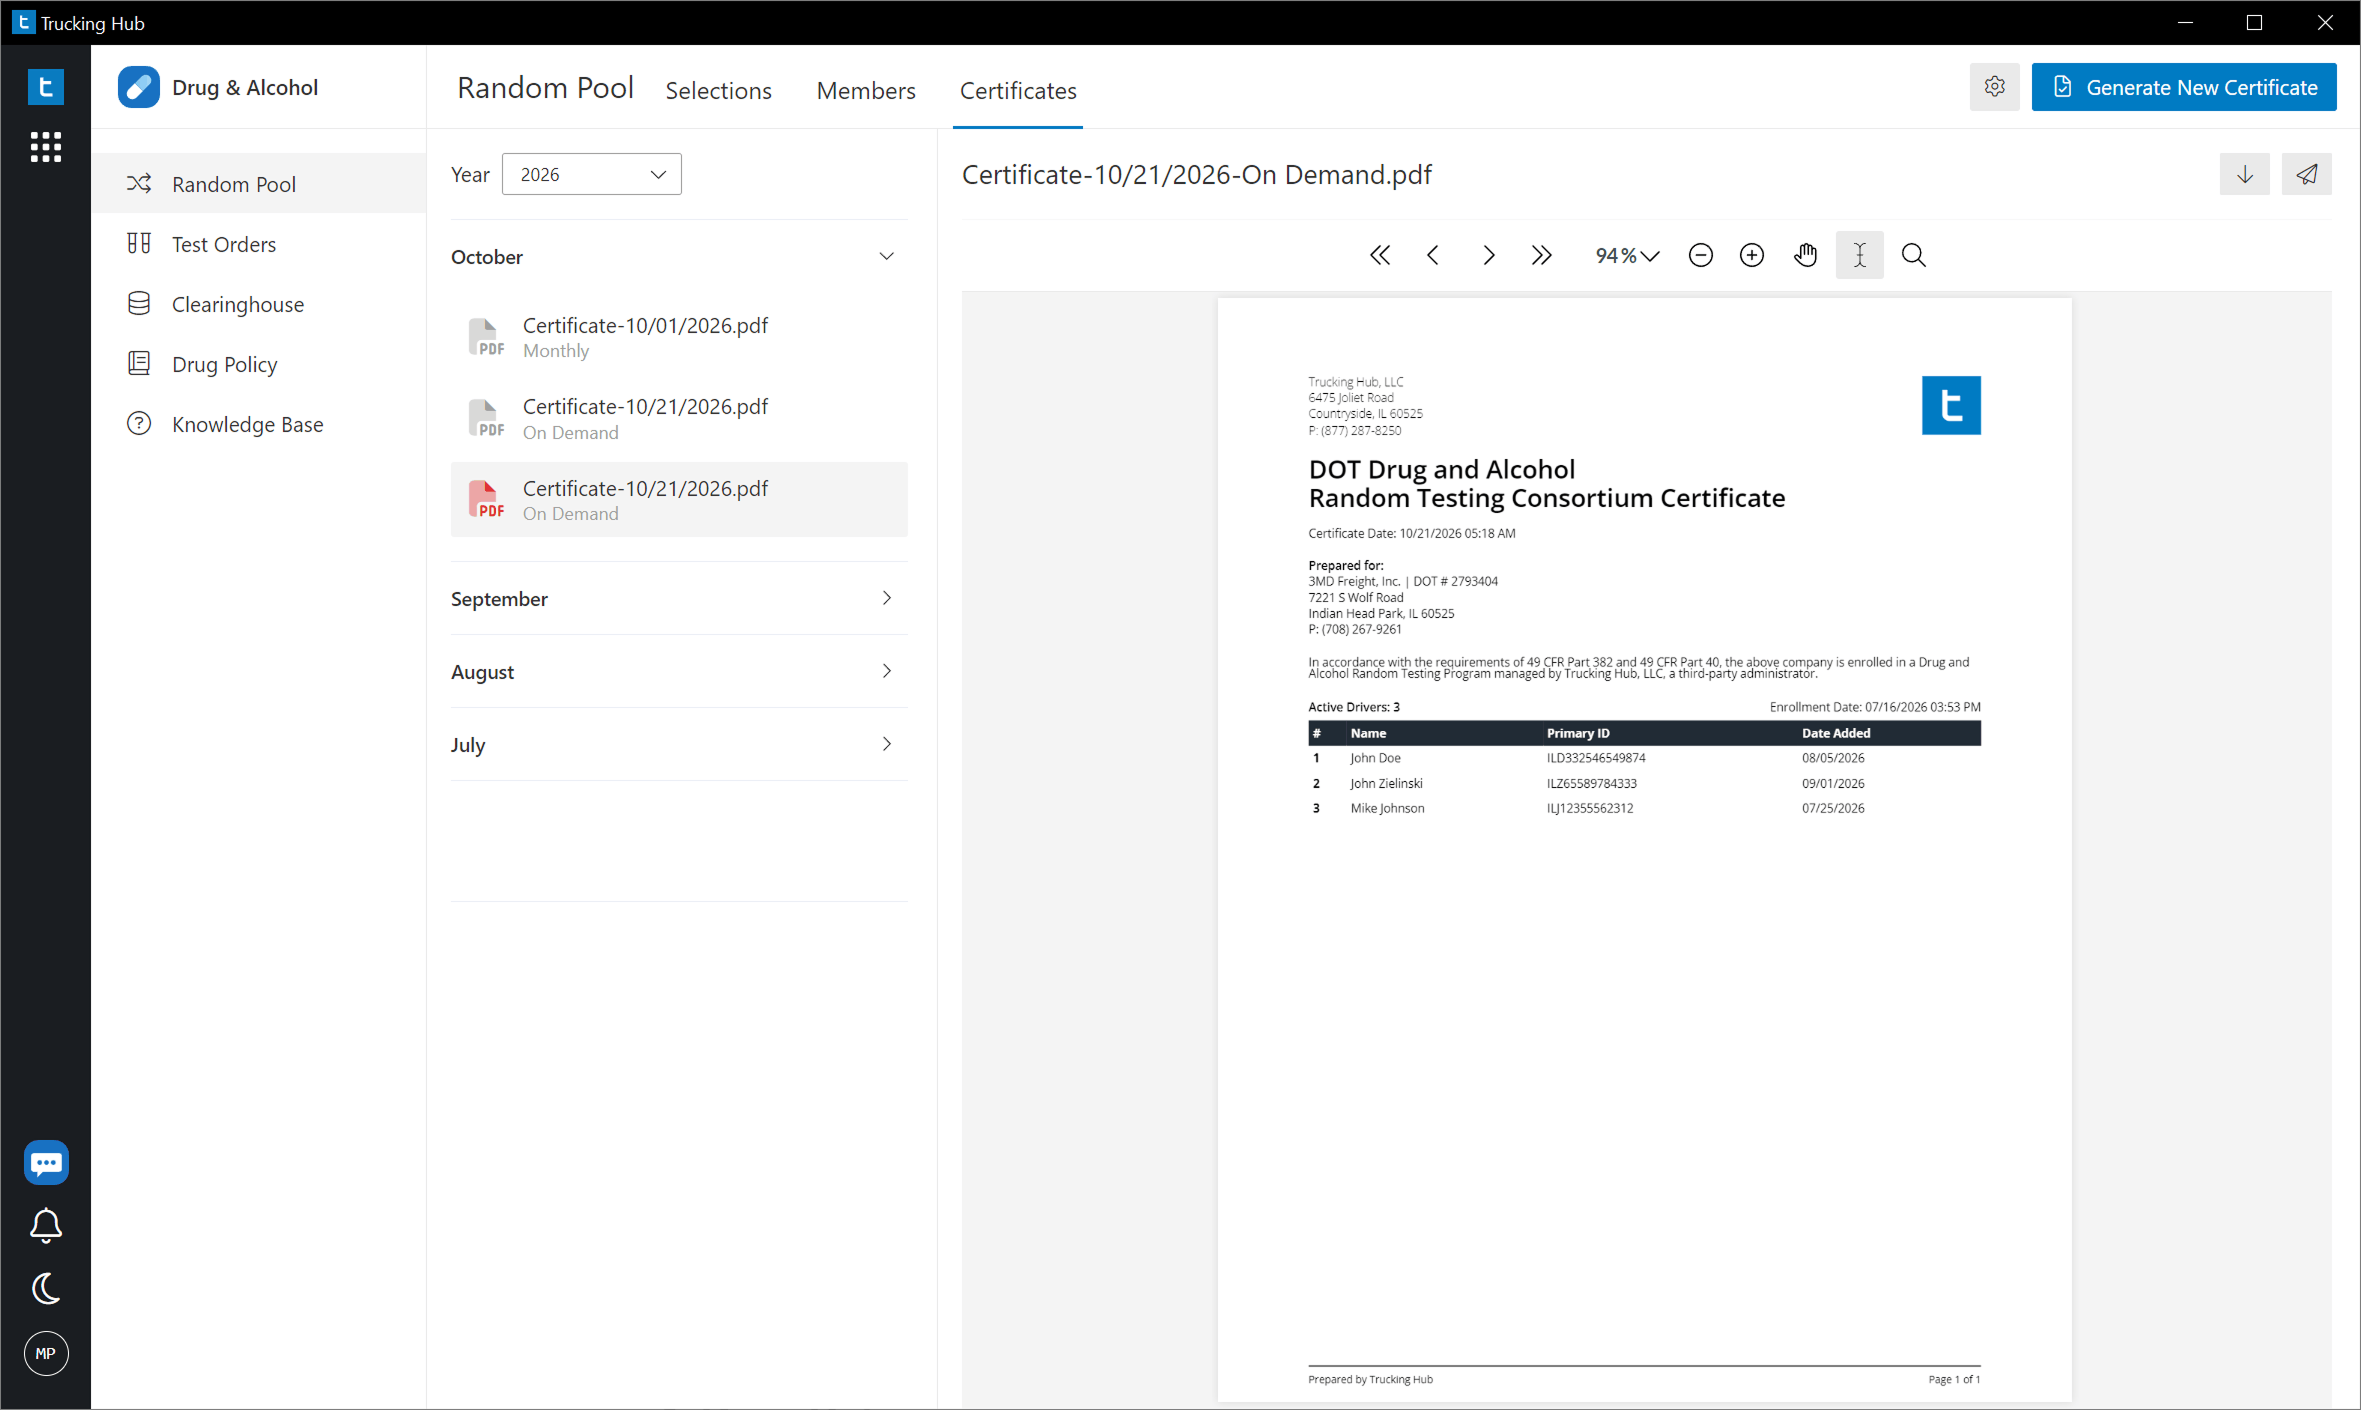The width and height of the screenshot is (2361, 1410).
Task: Zoom in the PDF viewer
Action: tap(1752, 255)
